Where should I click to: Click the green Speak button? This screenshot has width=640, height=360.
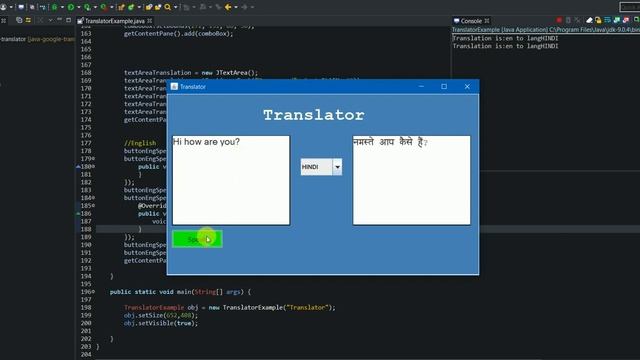tap(197, 239)
